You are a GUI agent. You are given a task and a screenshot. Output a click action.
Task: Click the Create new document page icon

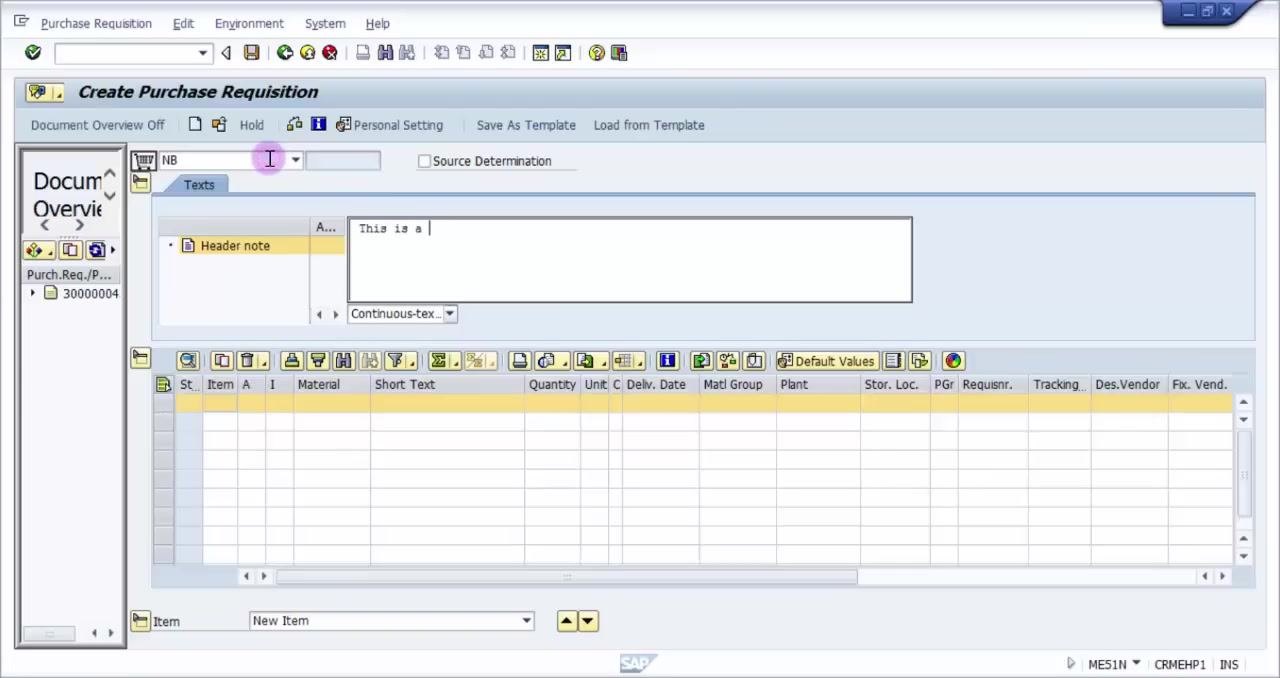click(195, 125)
